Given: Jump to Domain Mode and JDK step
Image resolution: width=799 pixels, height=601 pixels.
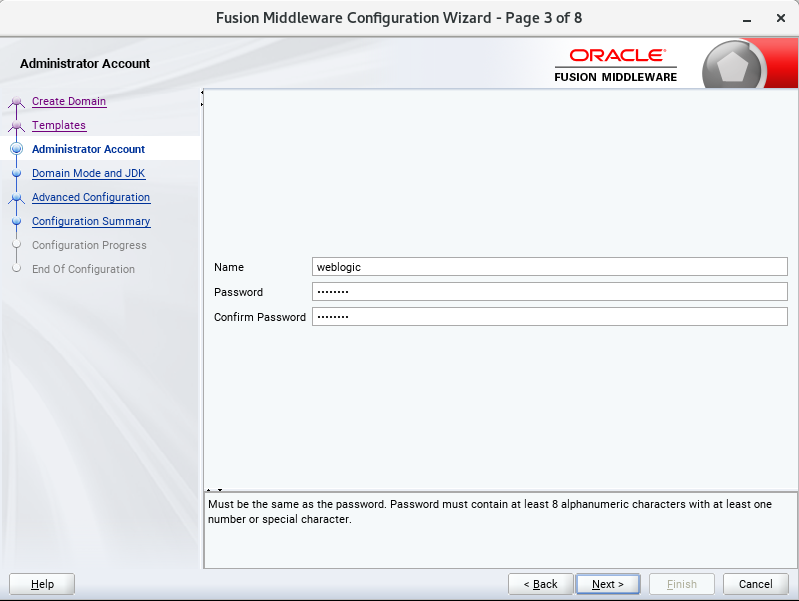Looking at the screenshot, I should tap(88, 173).
